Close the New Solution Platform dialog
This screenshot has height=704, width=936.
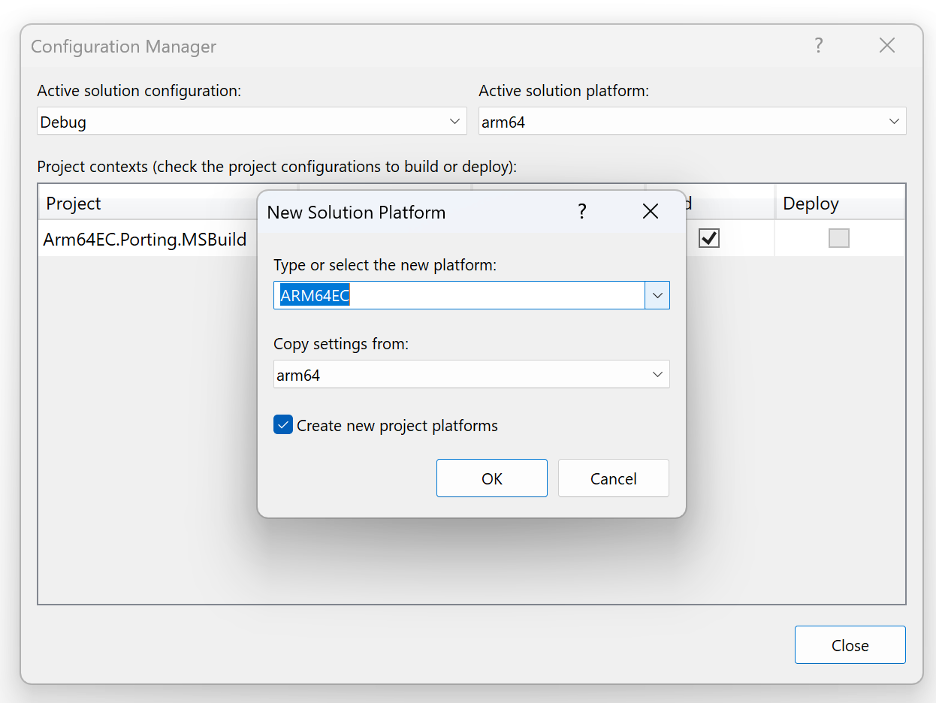(x=650, y=211)
